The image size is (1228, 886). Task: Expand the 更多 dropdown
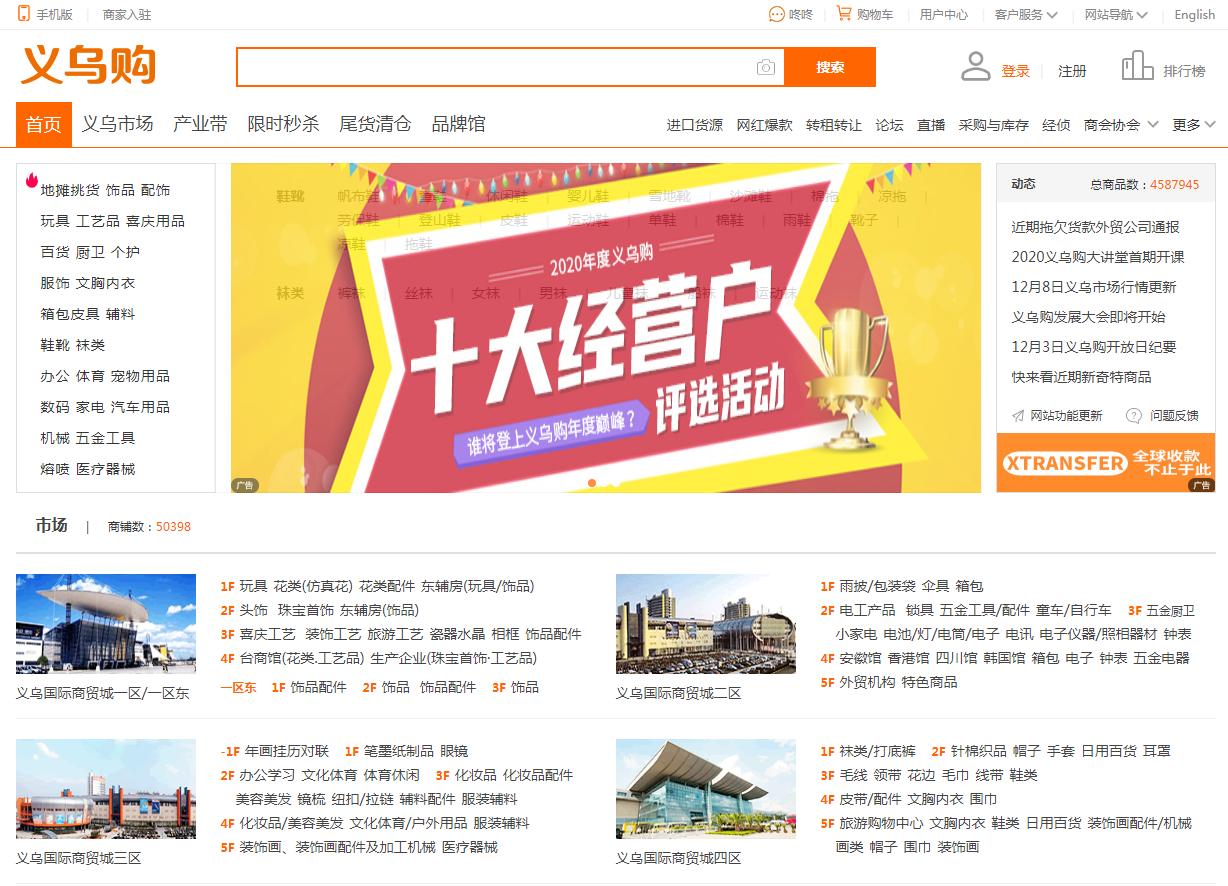1192,125
